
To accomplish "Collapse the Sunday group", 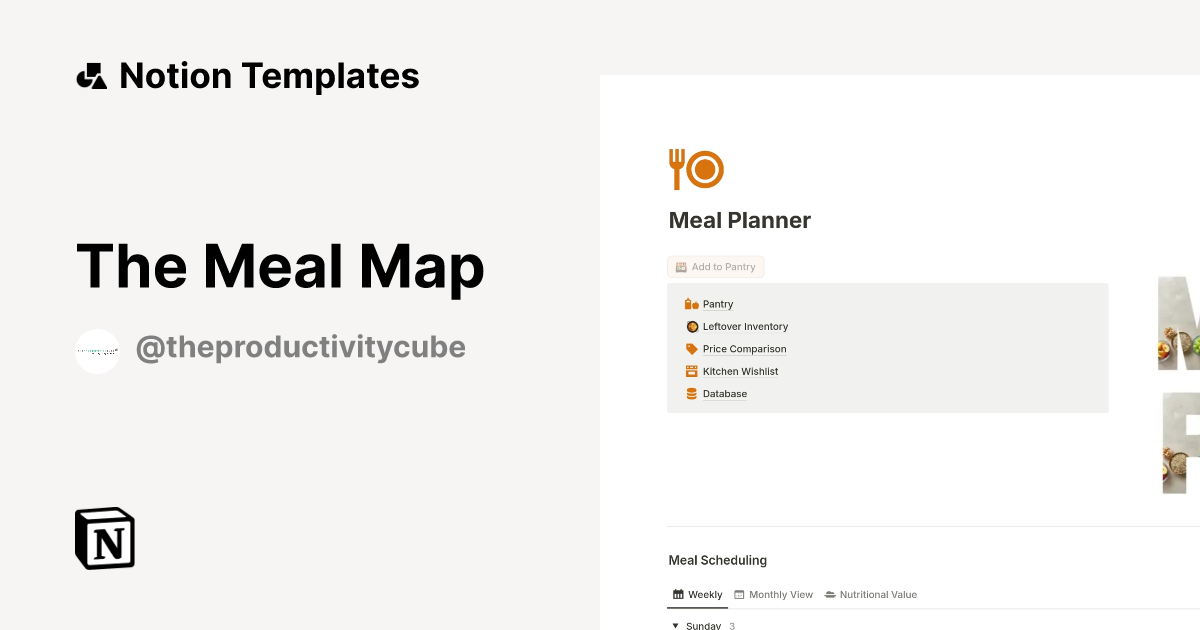I will point(675,625).
